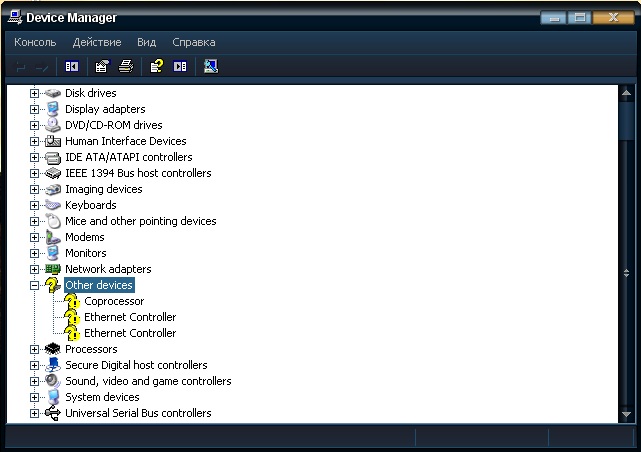Open the Действие menu

tap(97, 42)
